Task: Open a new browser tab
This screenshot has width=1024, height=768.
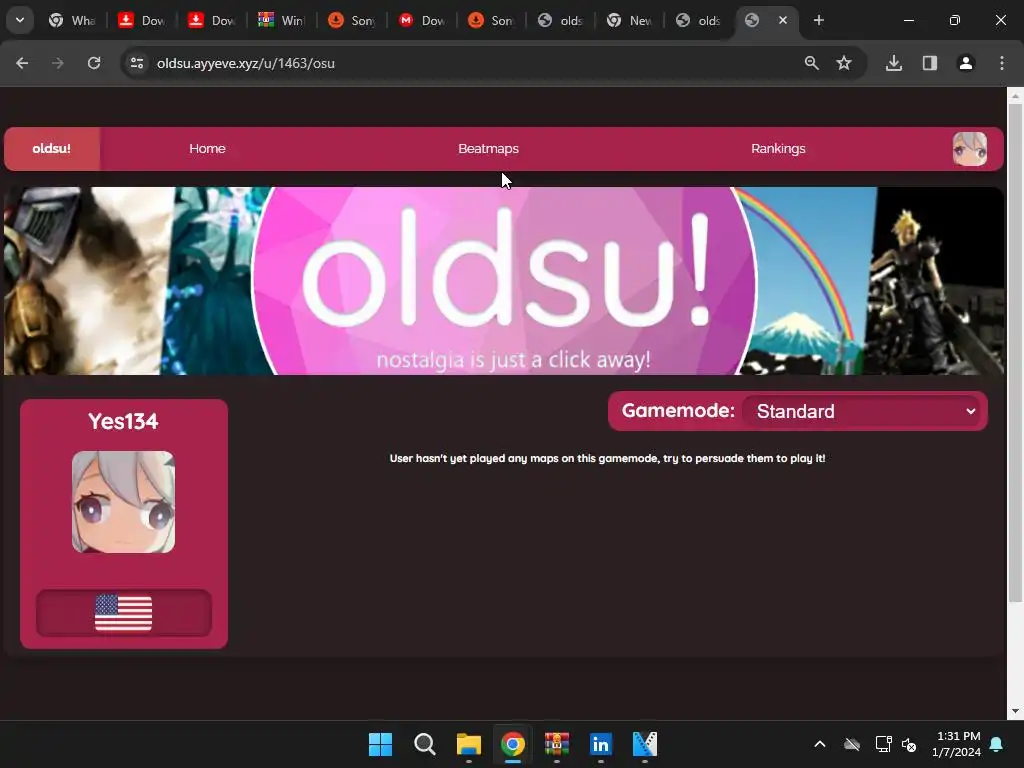Action: [819, 20]
